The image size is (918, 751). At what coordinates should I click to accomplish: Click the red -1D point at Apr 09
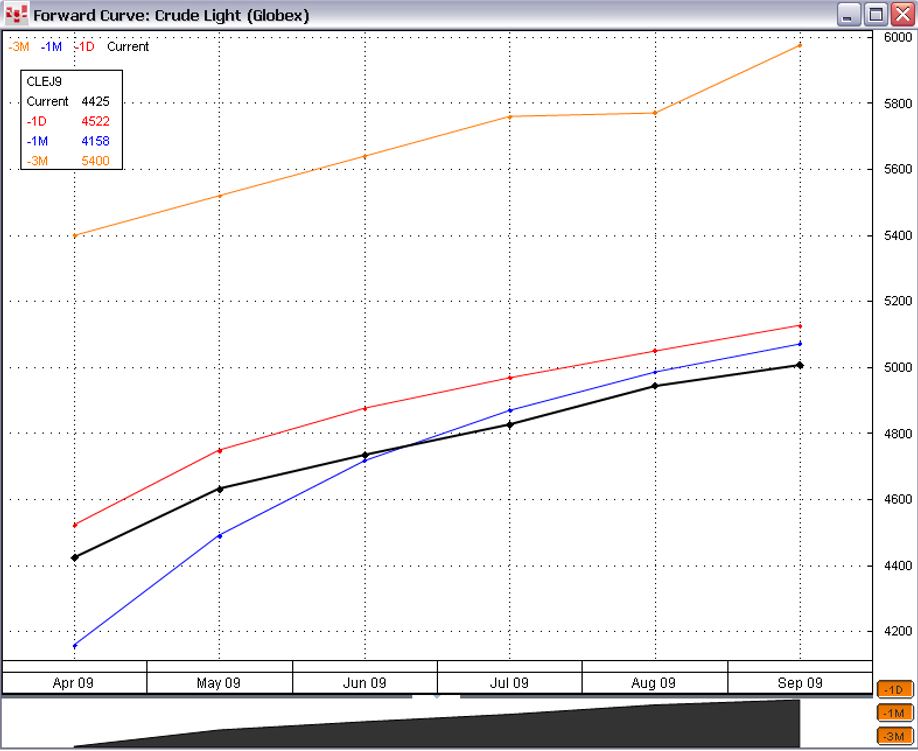click(74, 525)
